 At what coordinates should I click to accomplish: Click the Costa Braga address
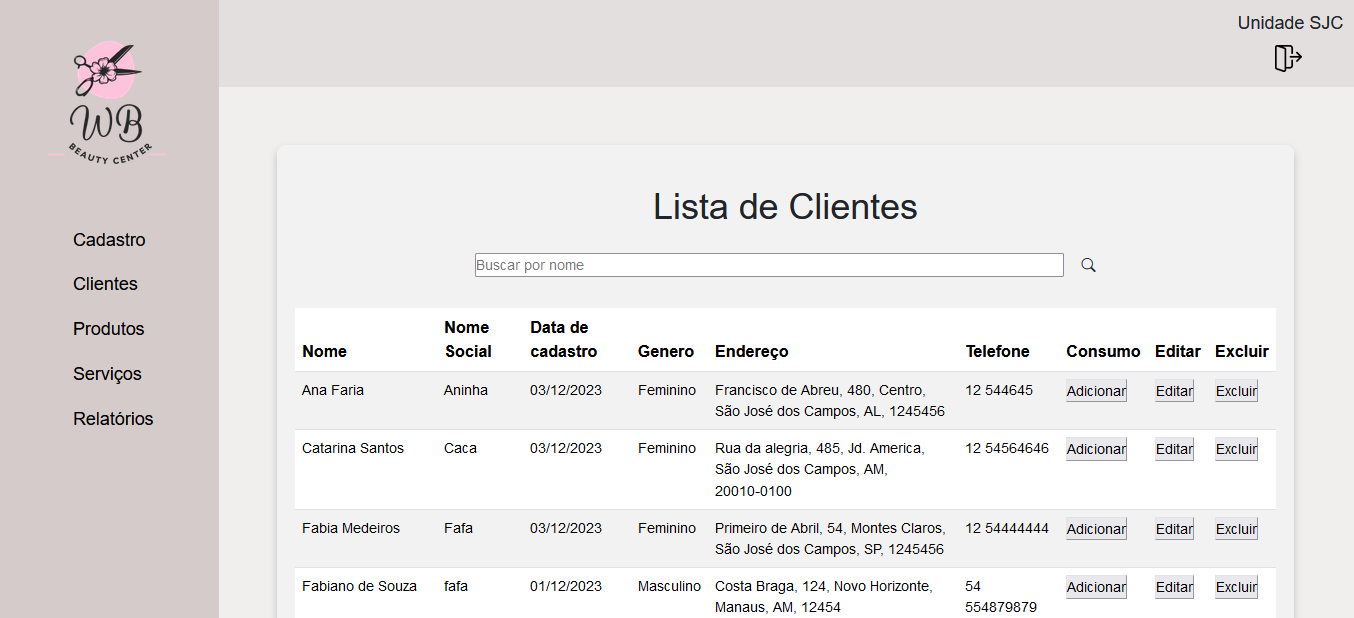pyautogui.click(x=824, y=597)
